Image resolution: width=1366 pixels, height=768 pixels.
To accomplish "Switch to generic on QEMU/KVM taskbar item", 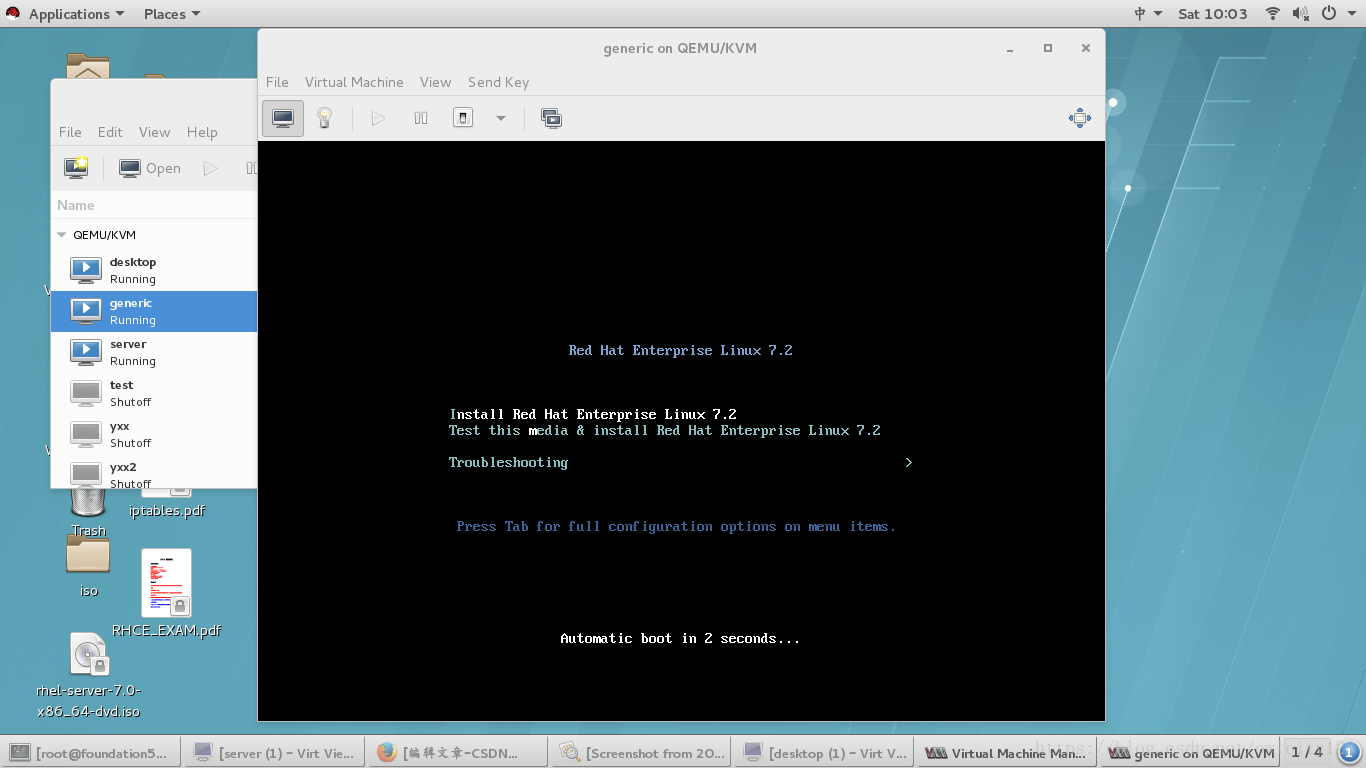I will coord(1191,753).
